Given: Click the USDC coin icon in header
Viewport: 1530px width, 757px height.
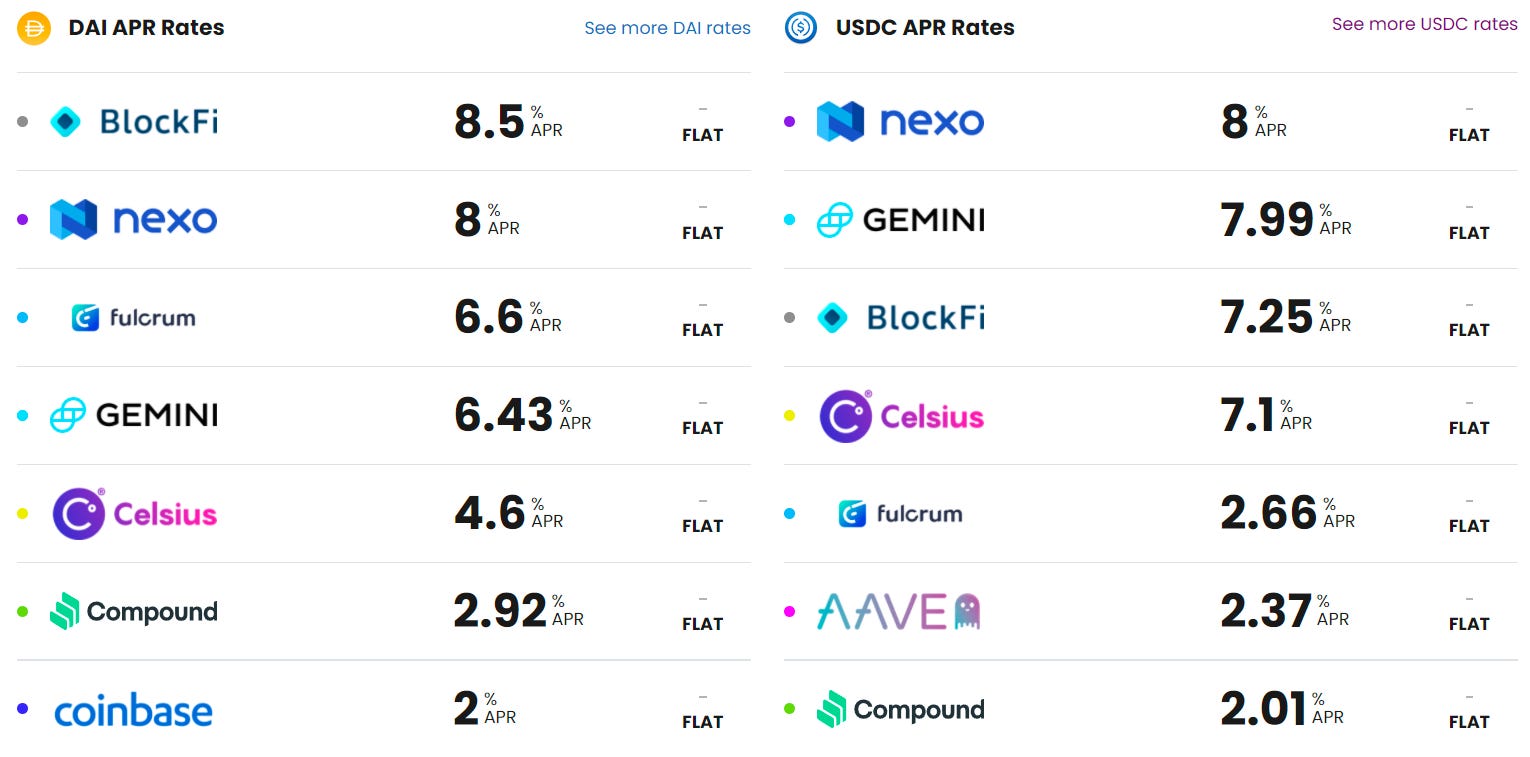Looking at the screenshot, I should click(x=801, y=28).
